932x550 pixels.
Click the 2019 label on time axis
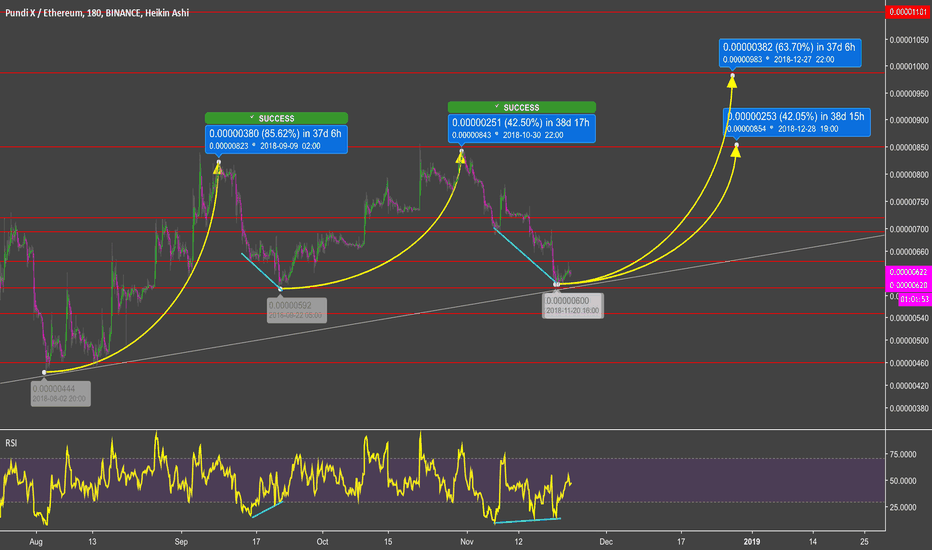[x=752, y=542]
